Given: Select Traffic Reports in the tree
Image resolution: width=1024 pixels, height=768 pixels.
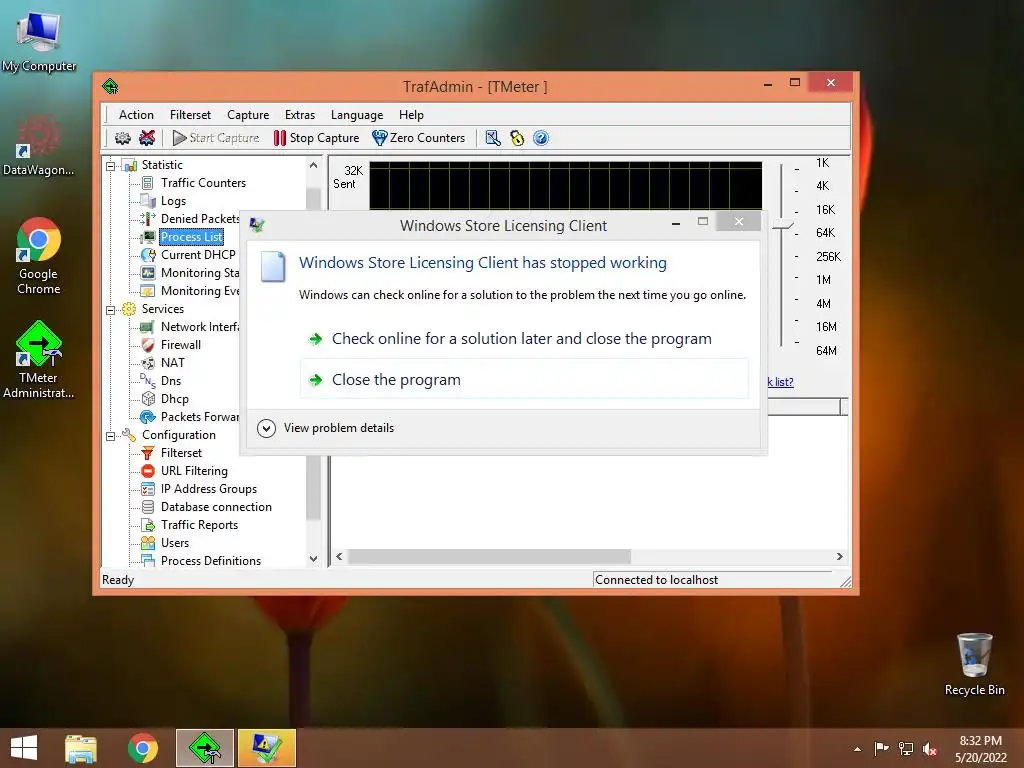Looking at the screenshot, I should [x=199, y=525].
